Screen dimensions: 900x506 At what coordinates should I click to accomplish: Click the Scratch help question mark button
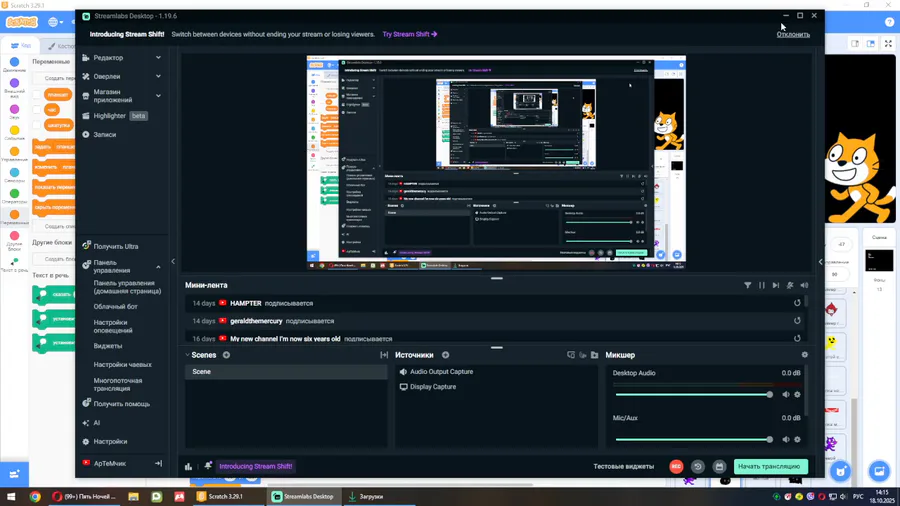click(x=889, y=22)
